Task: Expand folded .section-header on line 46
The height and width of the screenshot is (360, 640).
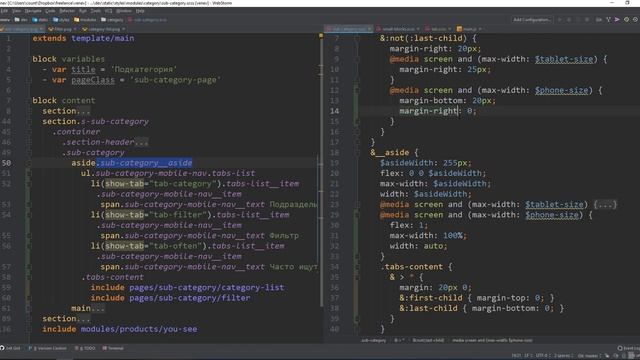Action: [x=141, y=142]
